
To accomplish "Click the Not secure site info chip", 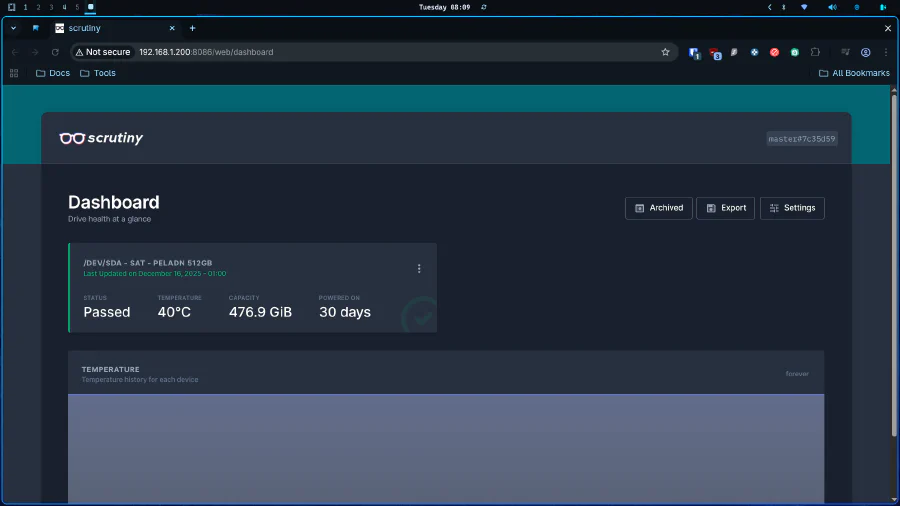I will [102, 52].
